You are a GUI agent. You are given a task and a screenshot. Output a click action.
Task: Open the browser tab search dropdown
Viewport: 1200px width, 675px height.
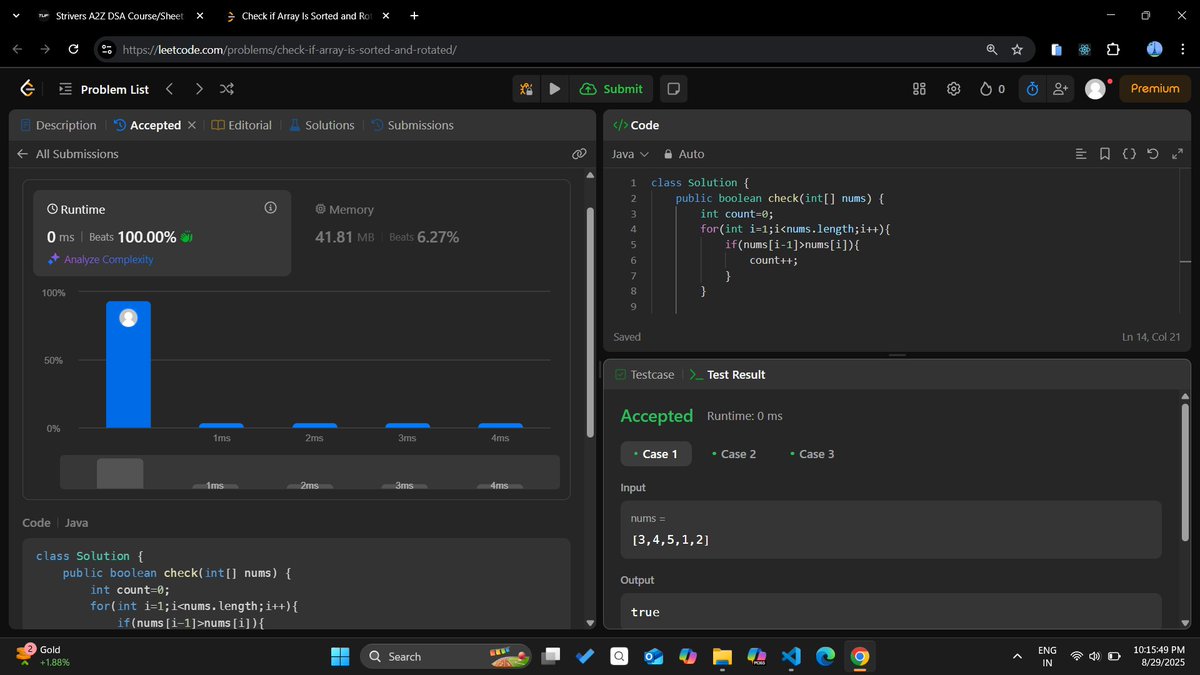(14, 16)
